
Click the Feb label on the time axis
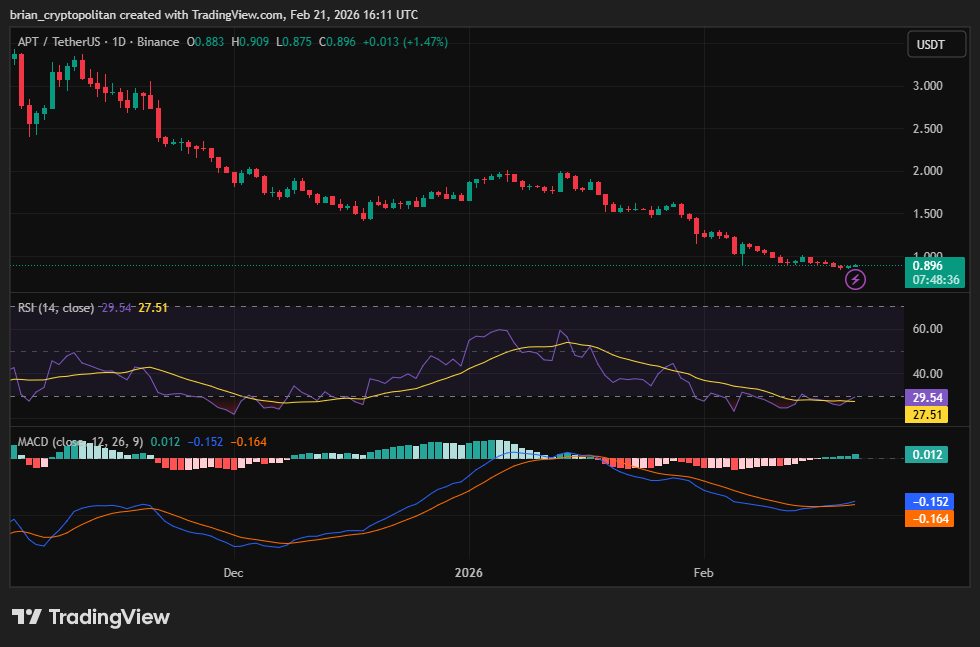(x=703, y=573)
